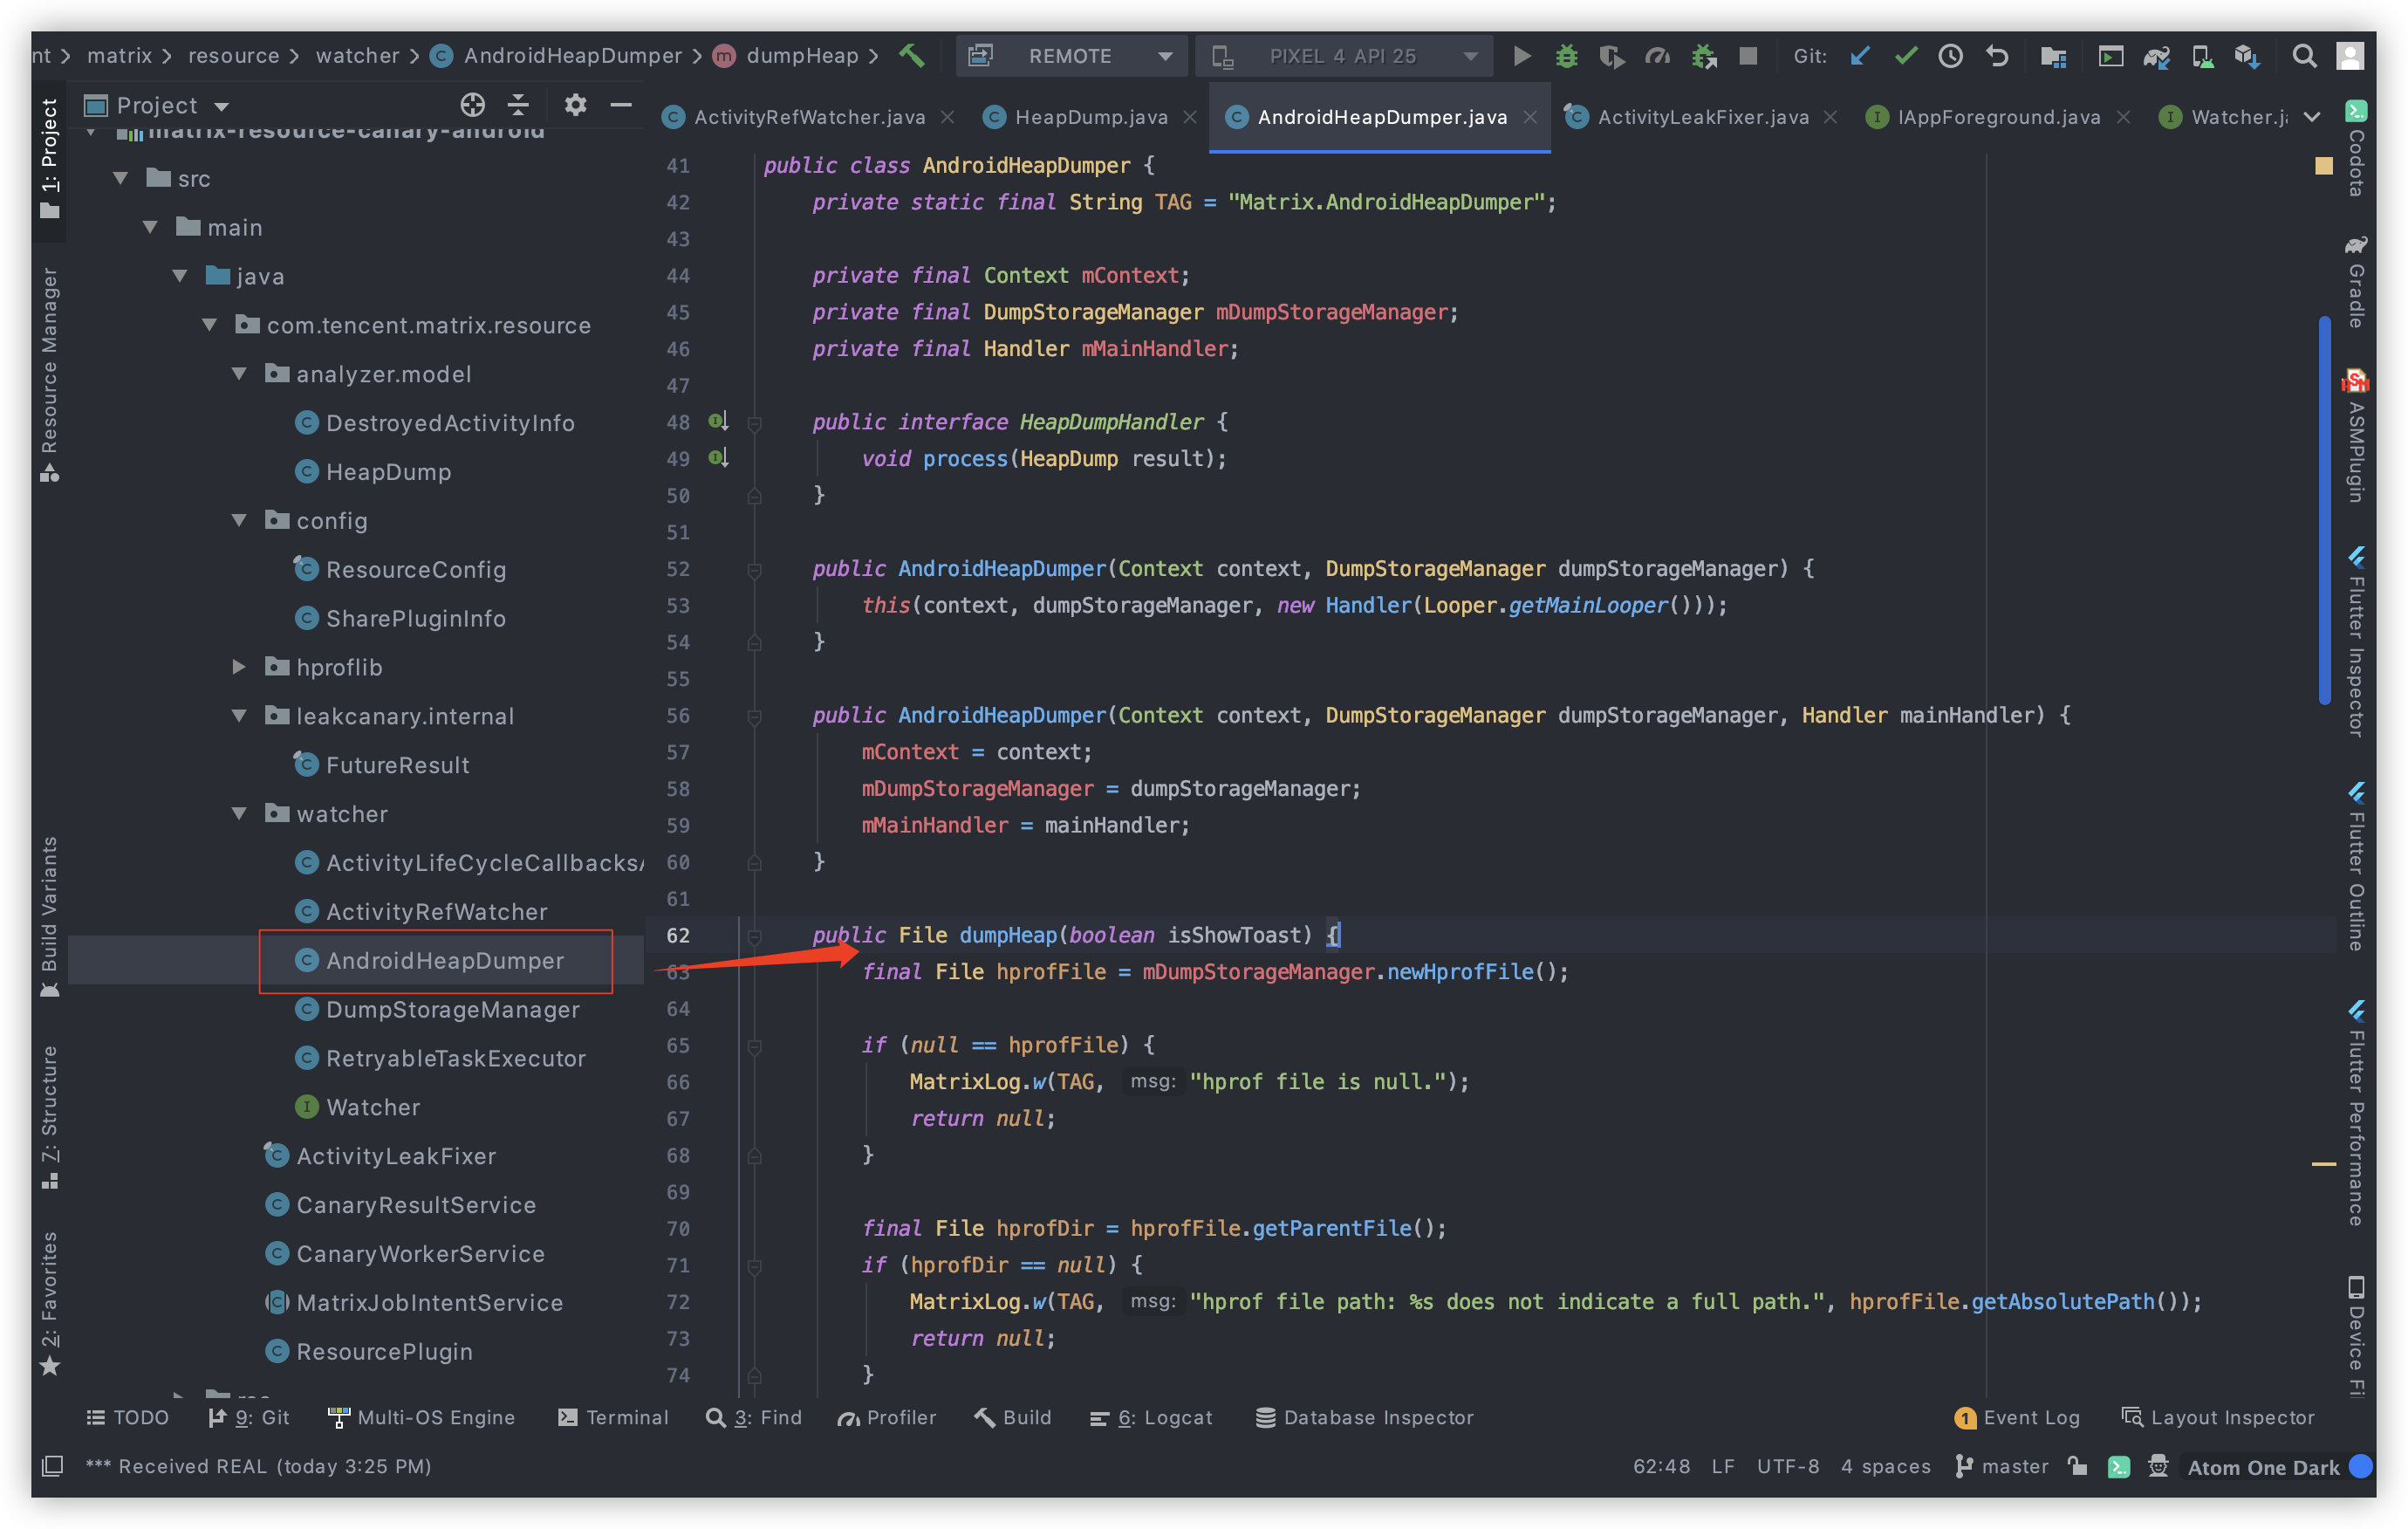This screenshot has width=2408, height=1529.
Task: Open Run Anything console icon
Action: (x=2110, y=56)
